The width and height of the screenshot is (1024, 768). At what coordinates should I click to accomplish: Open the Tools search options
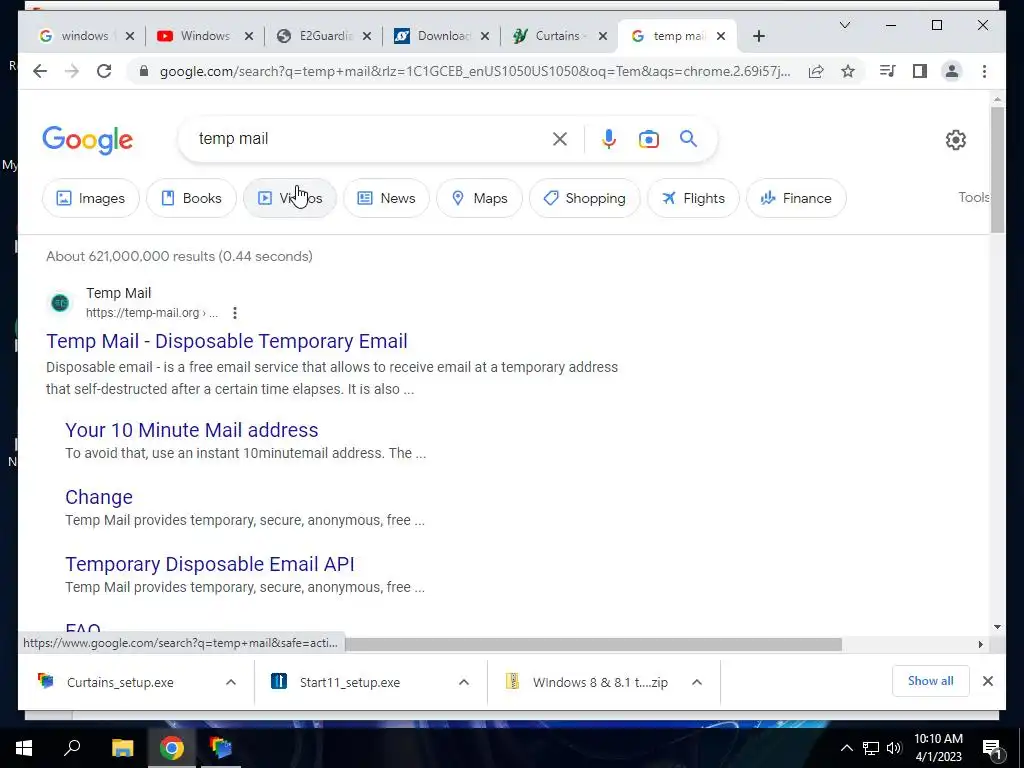[974, 197]
